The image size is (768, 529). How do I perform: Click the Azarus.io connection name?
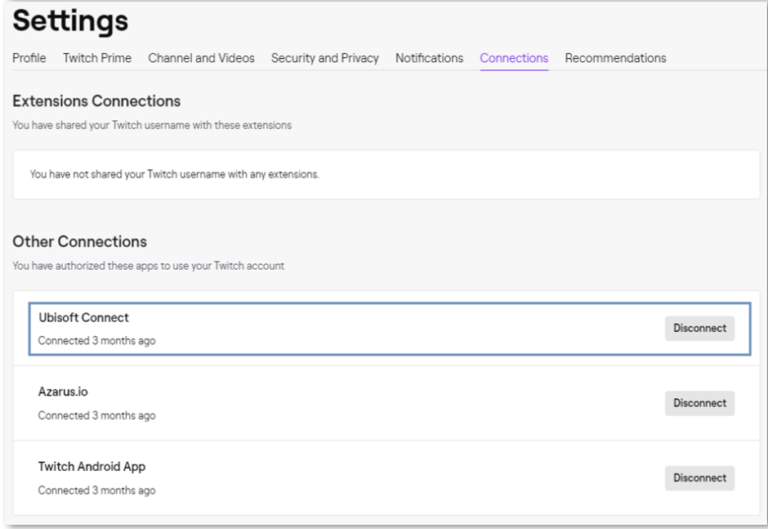(x=65, y=392)
